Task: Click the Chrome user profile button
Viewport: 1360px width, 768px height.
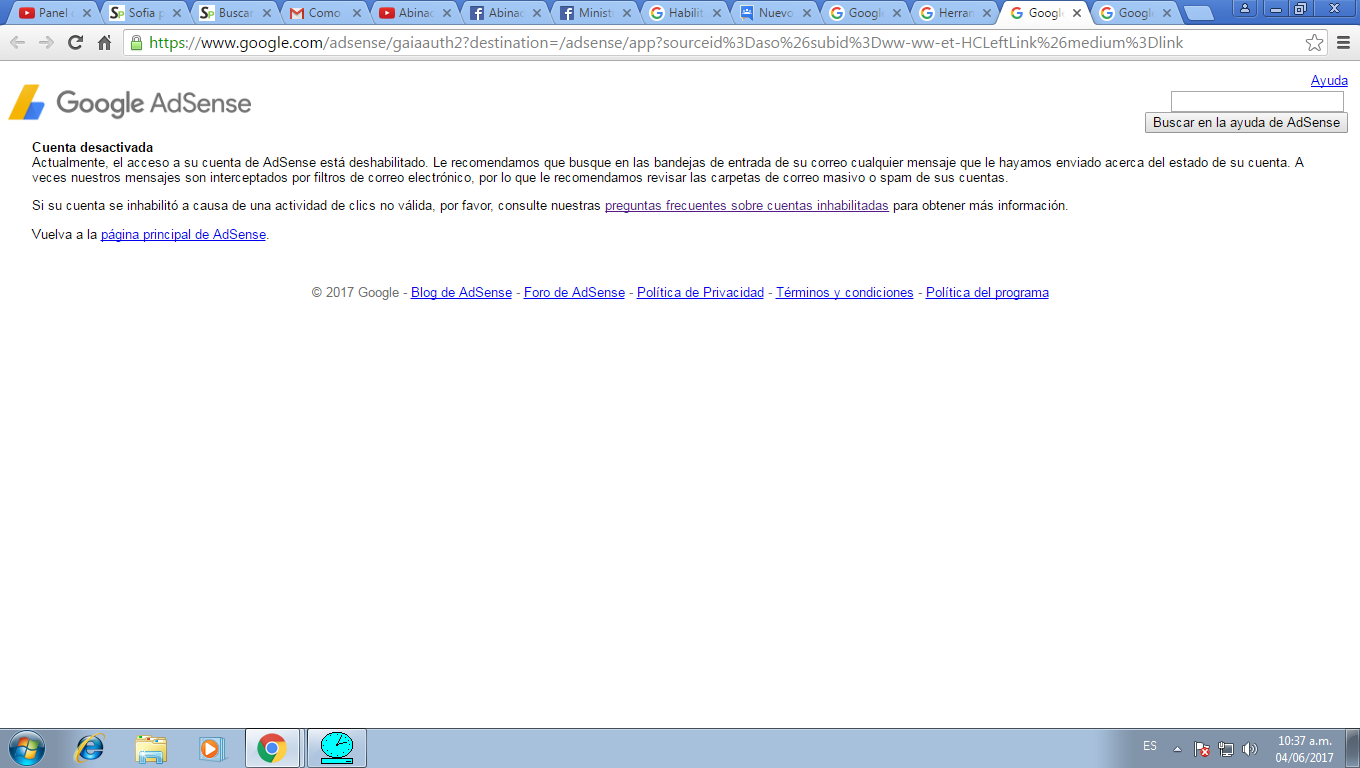Action: 1246,8
